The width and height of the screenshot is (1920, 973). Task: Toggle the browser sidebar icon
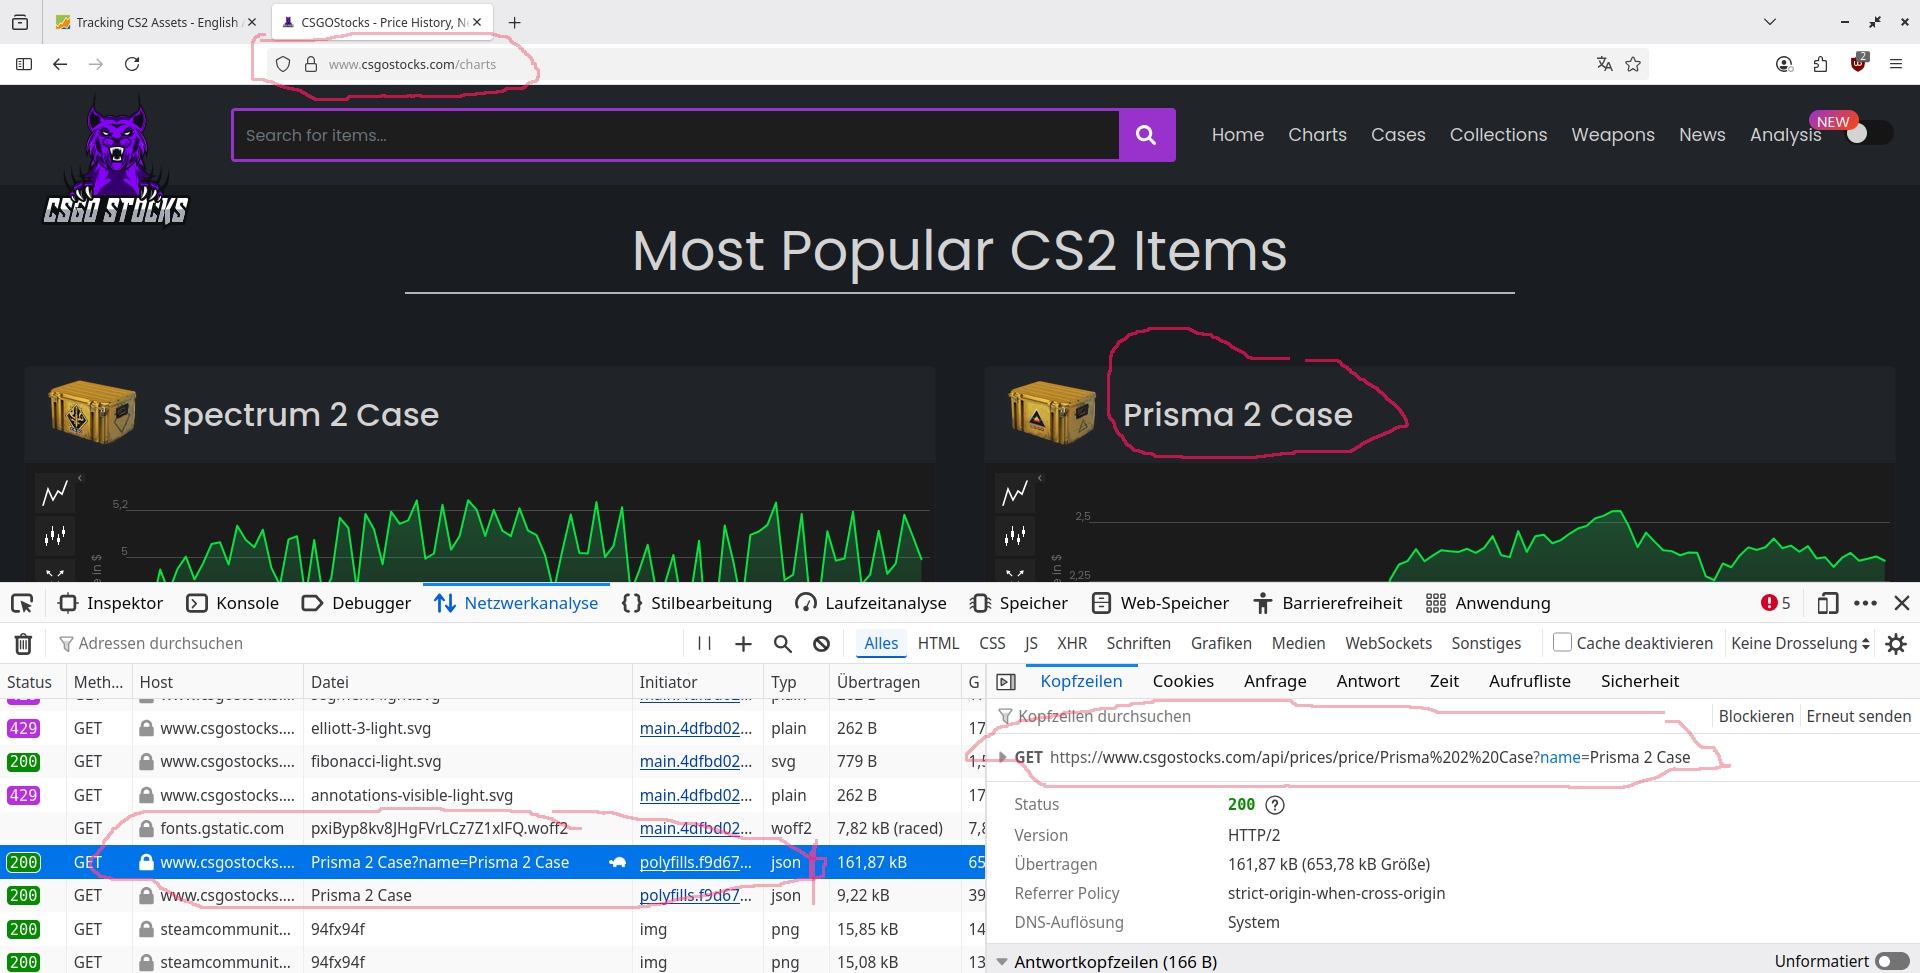tap(24, 64)
